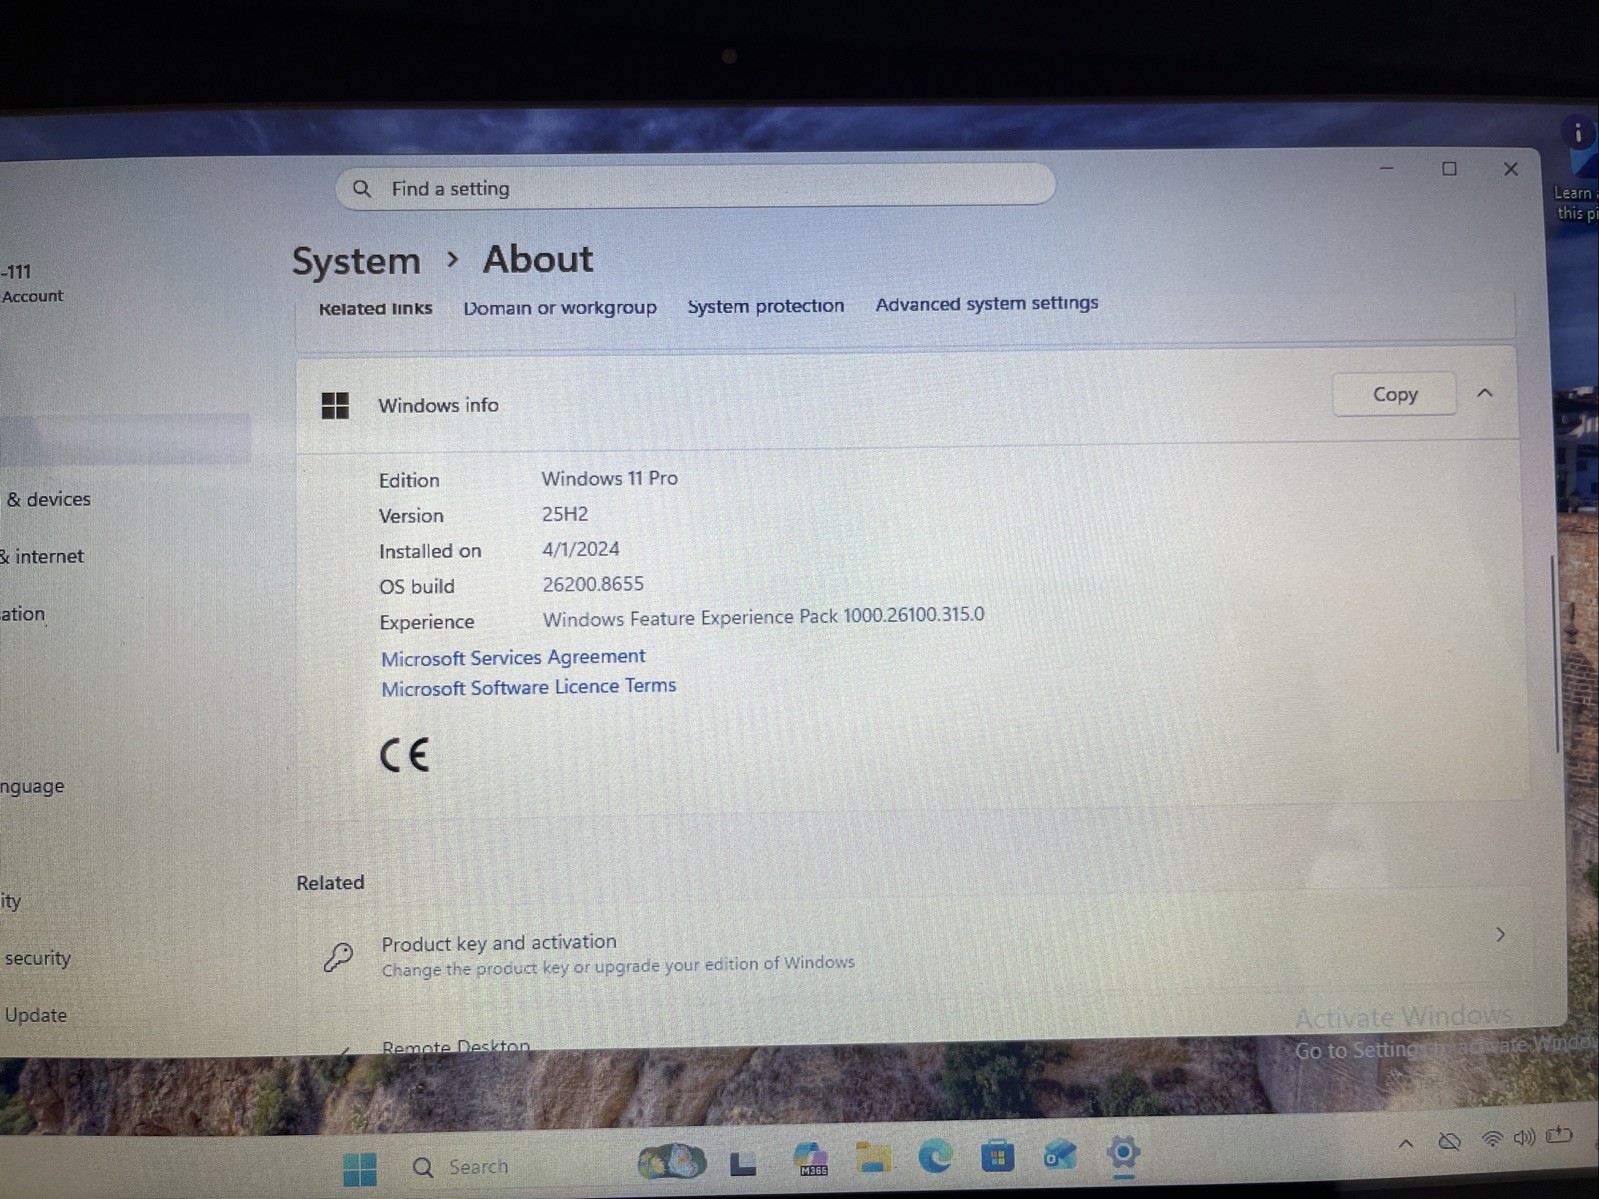The image size is (1599, 1199).
Task: Select the '& internet' sidebar item
Action: click(42, 556)
